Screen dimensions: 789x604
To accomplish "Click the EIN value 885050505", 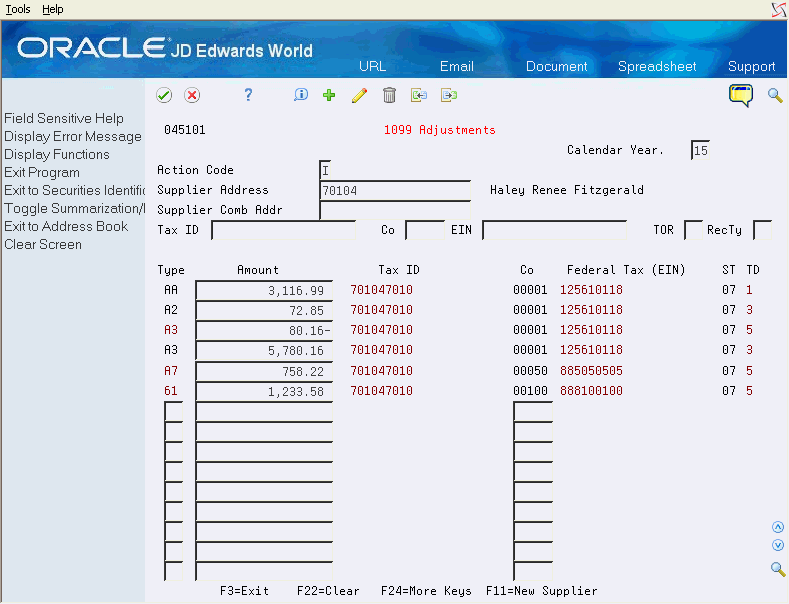I will tap(591, 371).
